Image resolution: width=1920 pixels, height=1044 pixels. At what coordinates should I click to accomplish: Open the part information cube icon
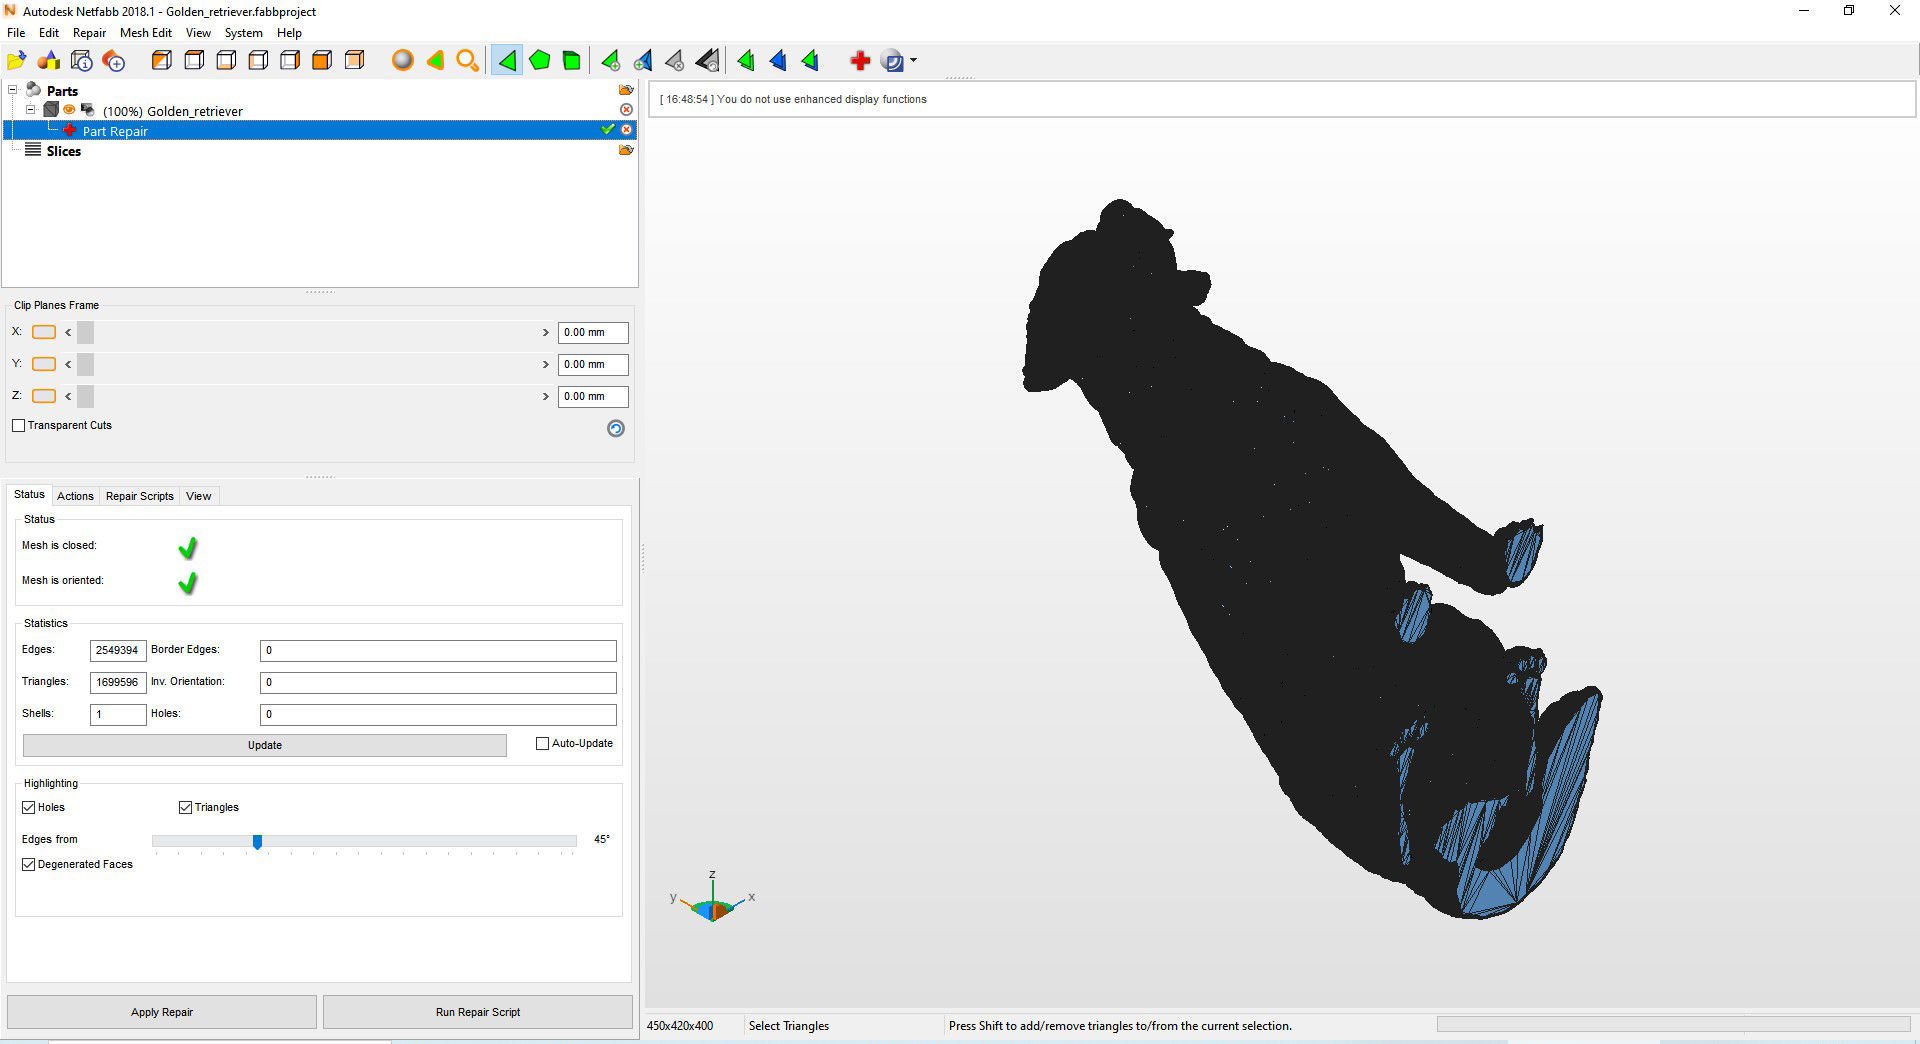tap(82, 61)
